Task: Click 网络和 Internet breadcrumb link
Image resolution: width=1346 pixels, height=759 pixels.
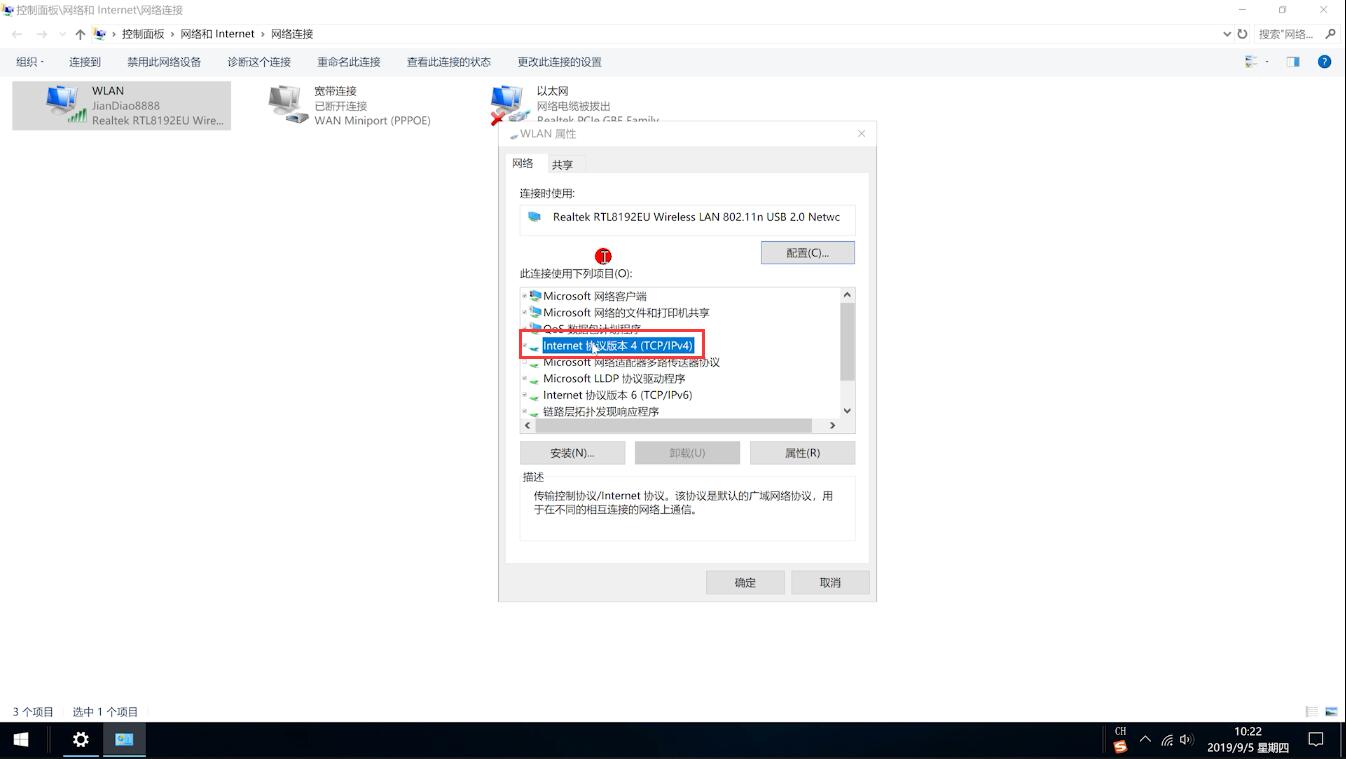Action: tap(218, 34)
